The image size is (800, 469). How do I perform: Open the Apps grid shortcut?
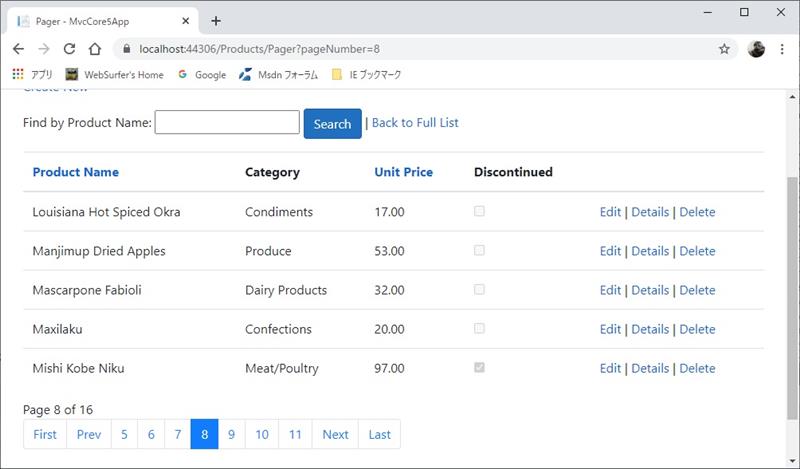coord(17,74)
